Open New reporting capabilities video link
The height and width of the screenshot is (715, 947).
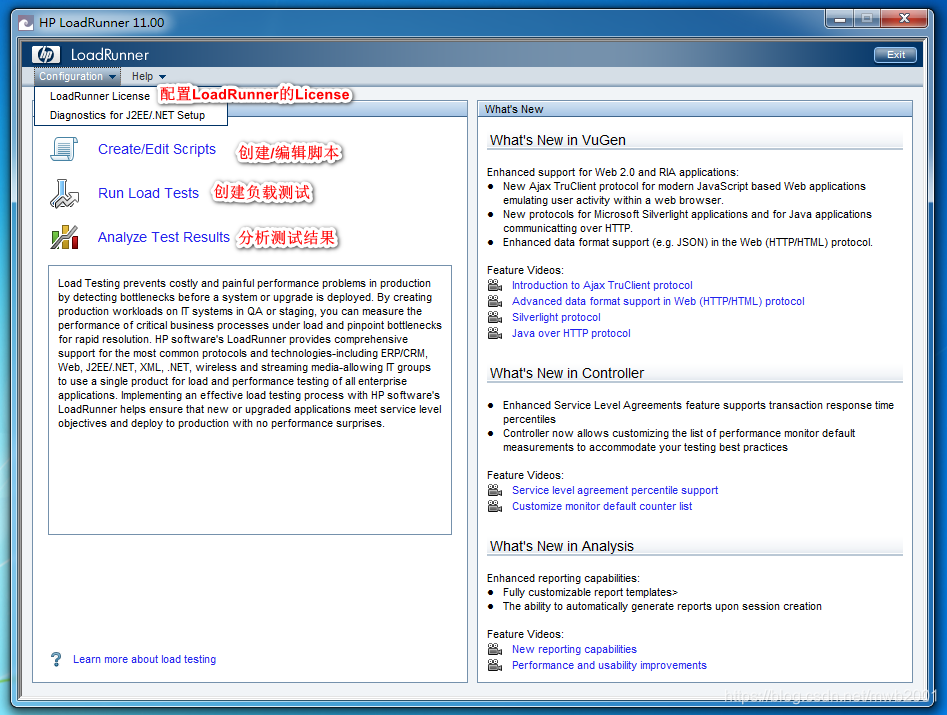(574, 649)
